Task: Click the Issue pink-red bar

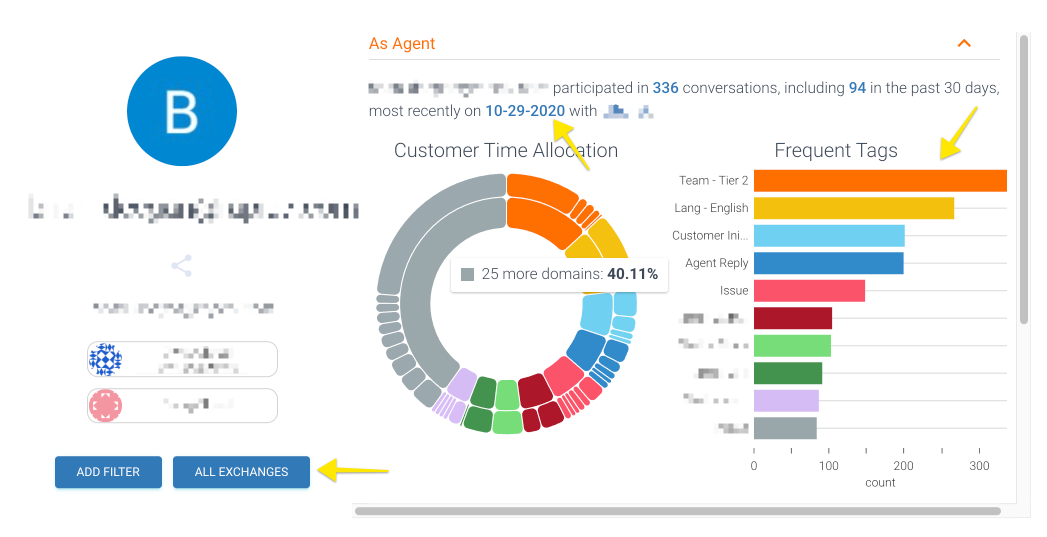Action: (809, 291)
